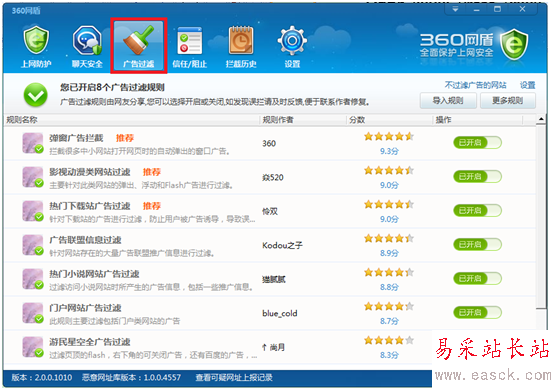This screenshot has height=390, width=552.
Task: Open the 设置 link near 不过滤广告的网站
Action: (x=527, y=85)
